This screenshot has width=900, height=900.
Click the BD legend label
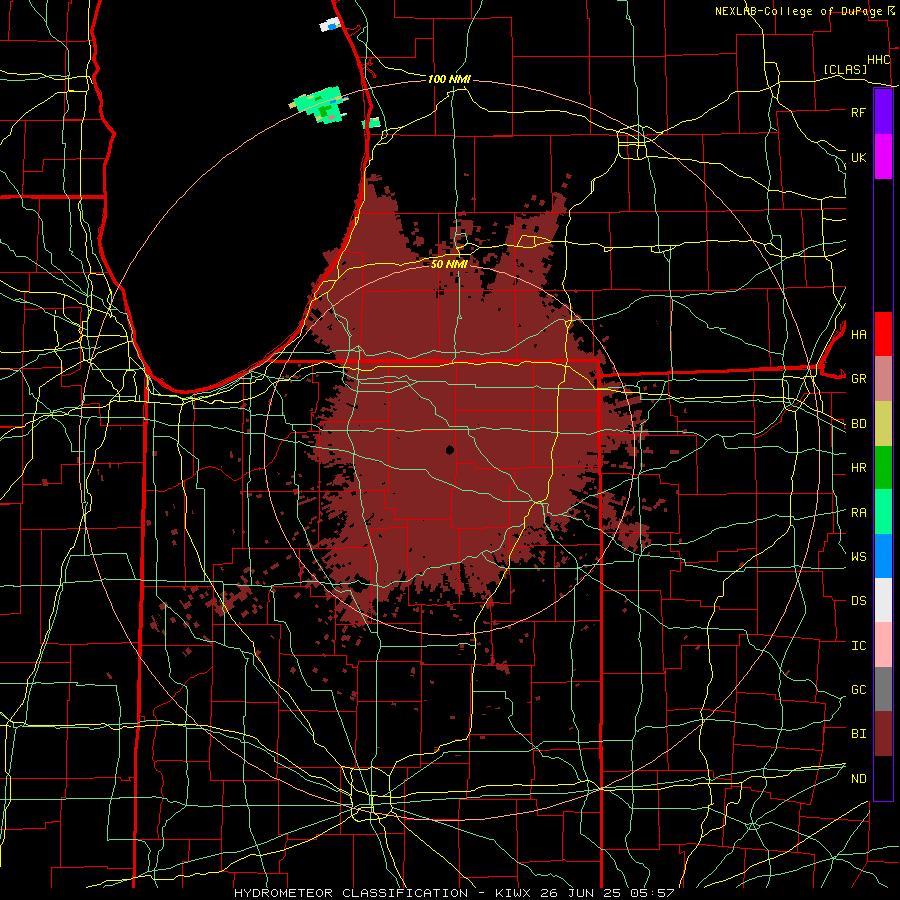[858, 424]
